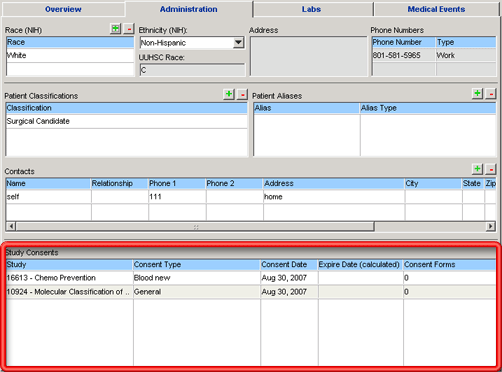Click the Phone Number column header

pos(404,42)
